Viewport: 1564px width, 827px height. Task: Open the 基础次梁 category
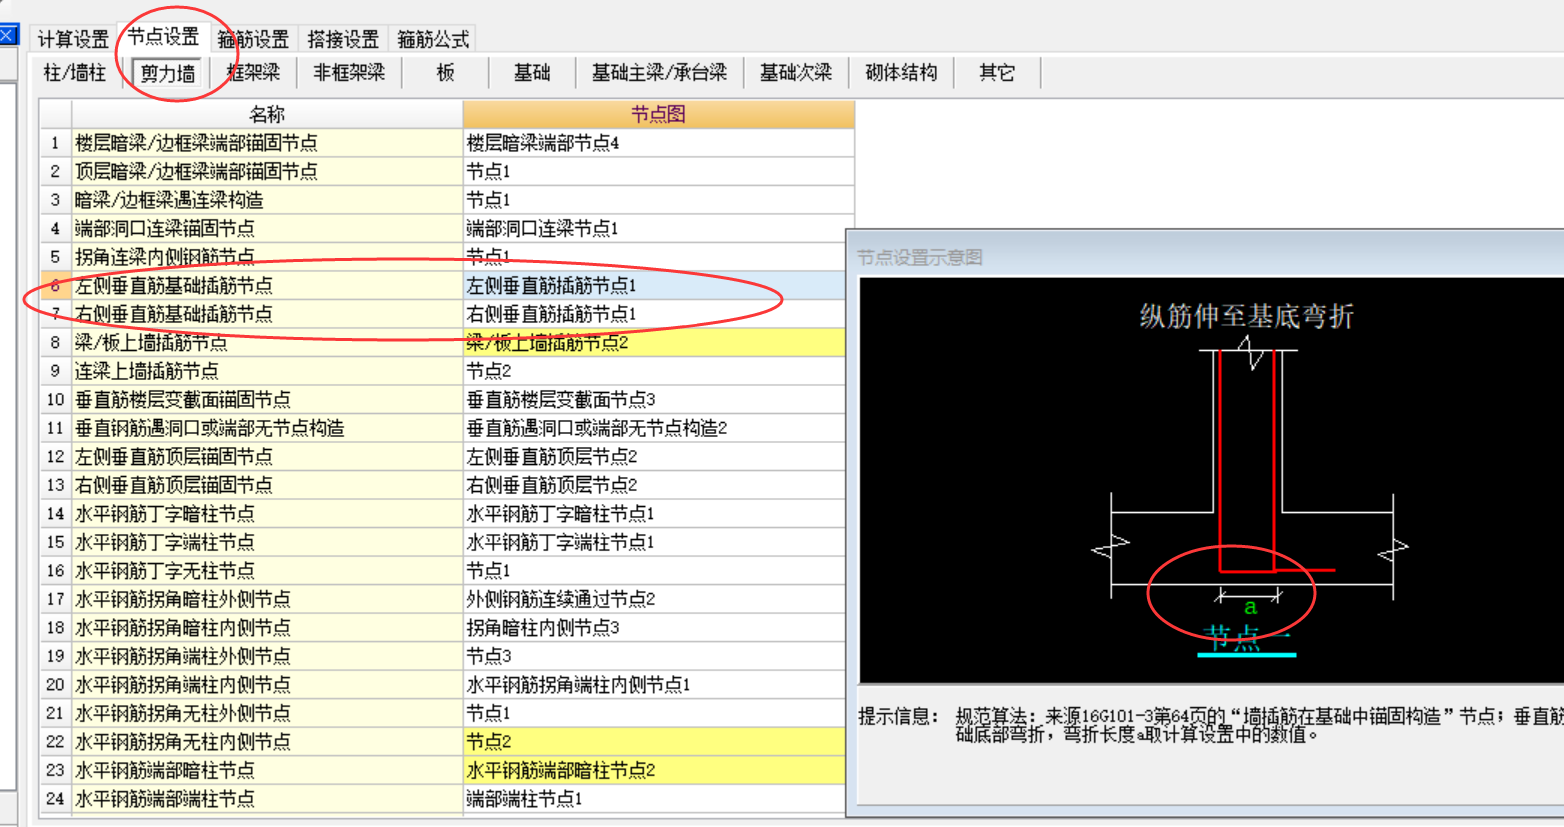[796, 73]
